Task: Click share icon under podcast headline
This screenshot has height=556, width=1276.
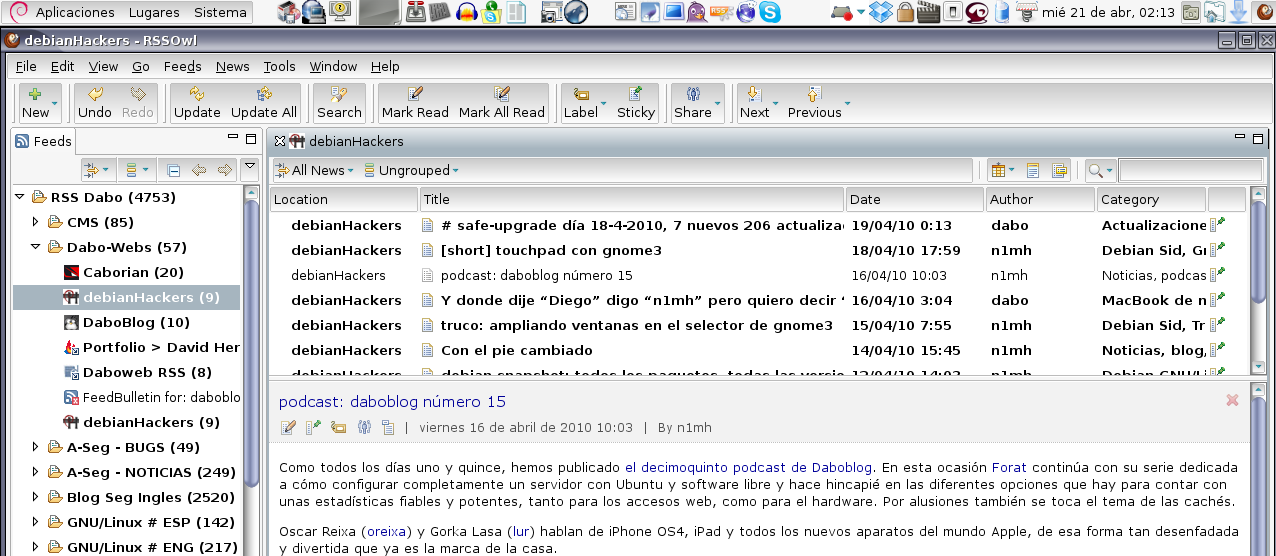Action: click(363, 427)
